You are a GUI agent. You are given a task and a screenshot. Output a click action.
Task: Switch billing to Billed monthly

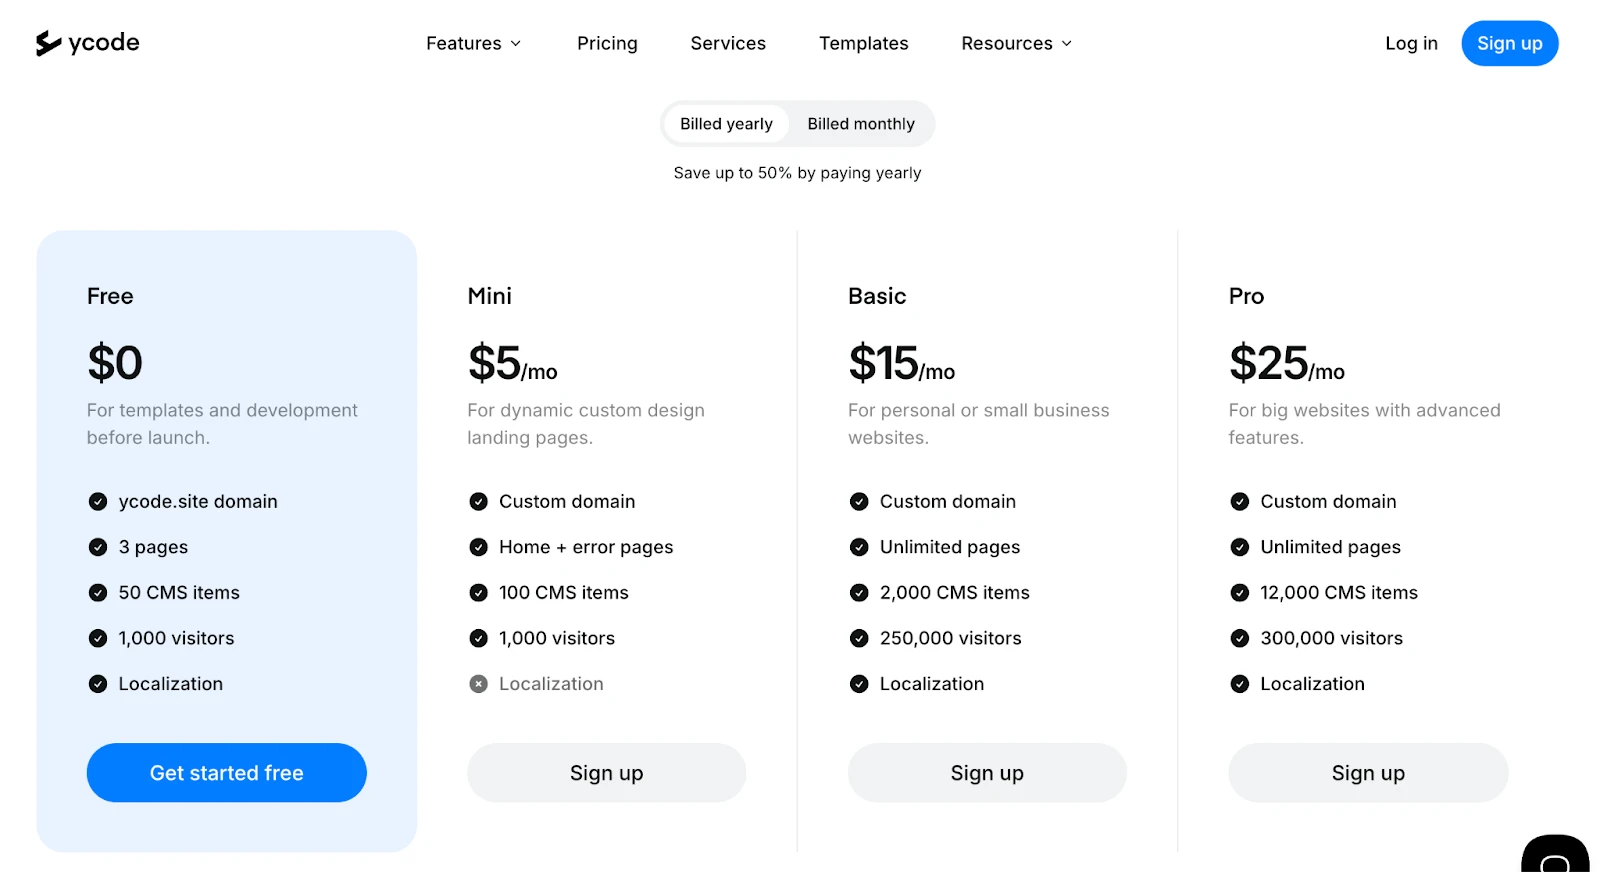point(861,124)
